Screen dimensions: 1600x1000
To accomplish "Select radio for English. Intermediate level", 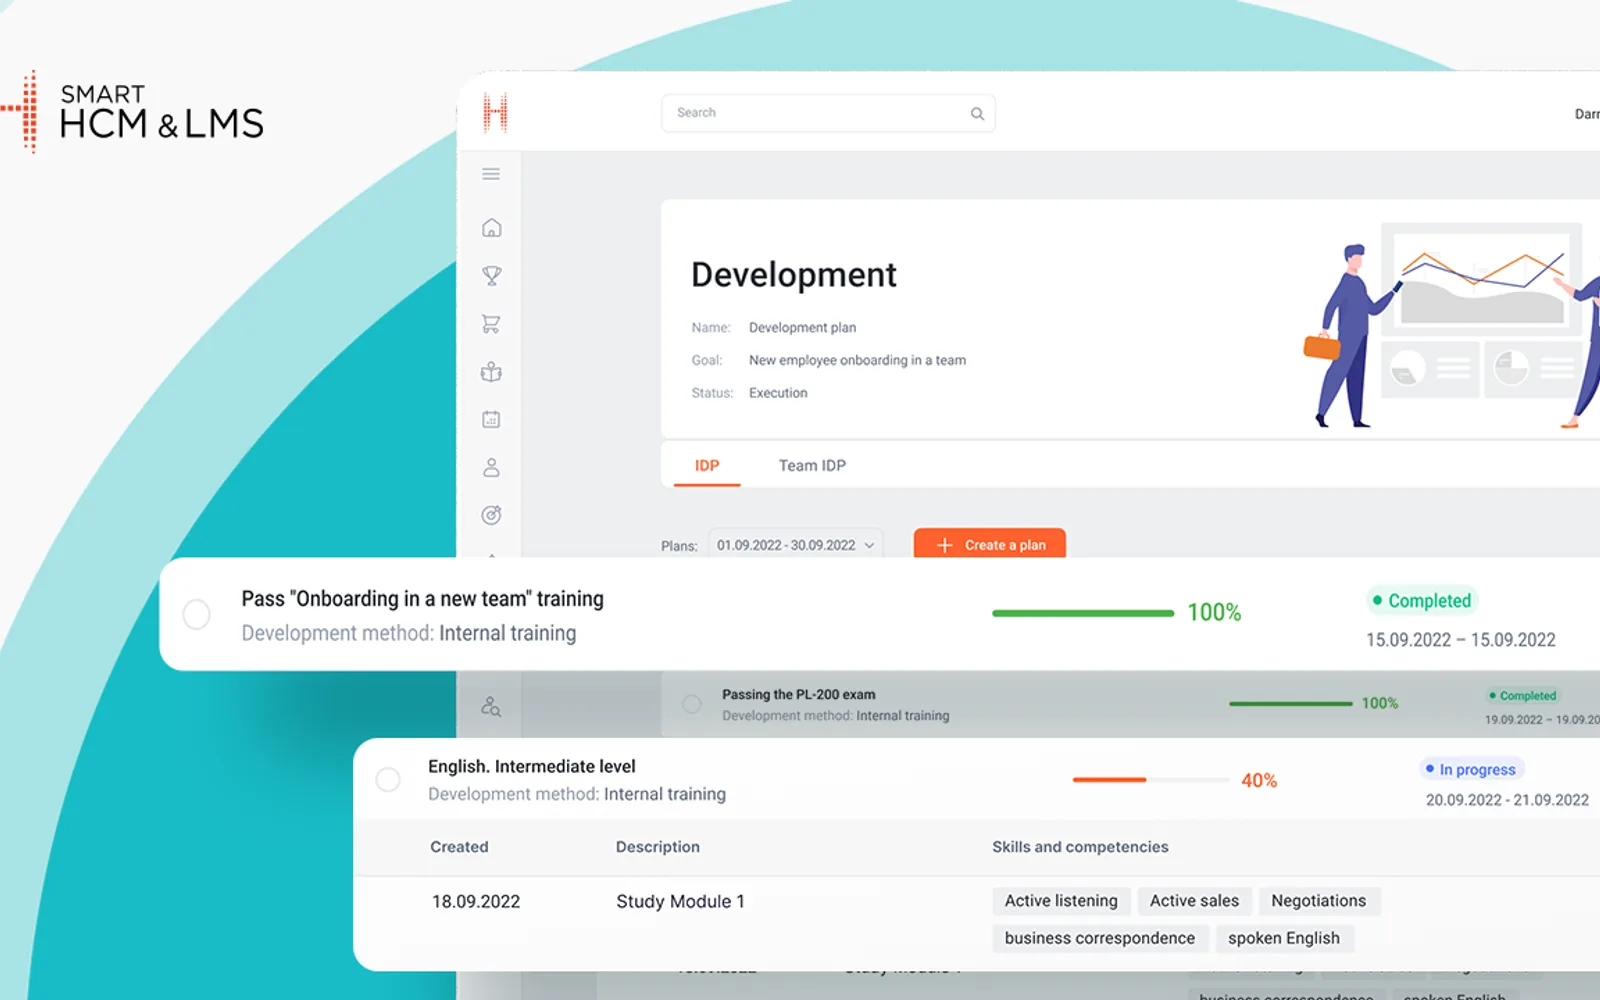I will pos(388,779).
